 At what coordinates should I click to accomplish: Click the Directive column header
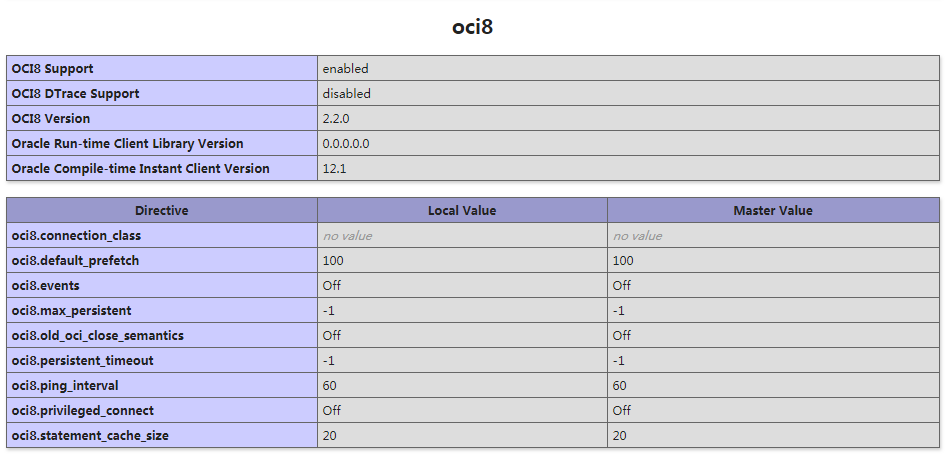162,211
